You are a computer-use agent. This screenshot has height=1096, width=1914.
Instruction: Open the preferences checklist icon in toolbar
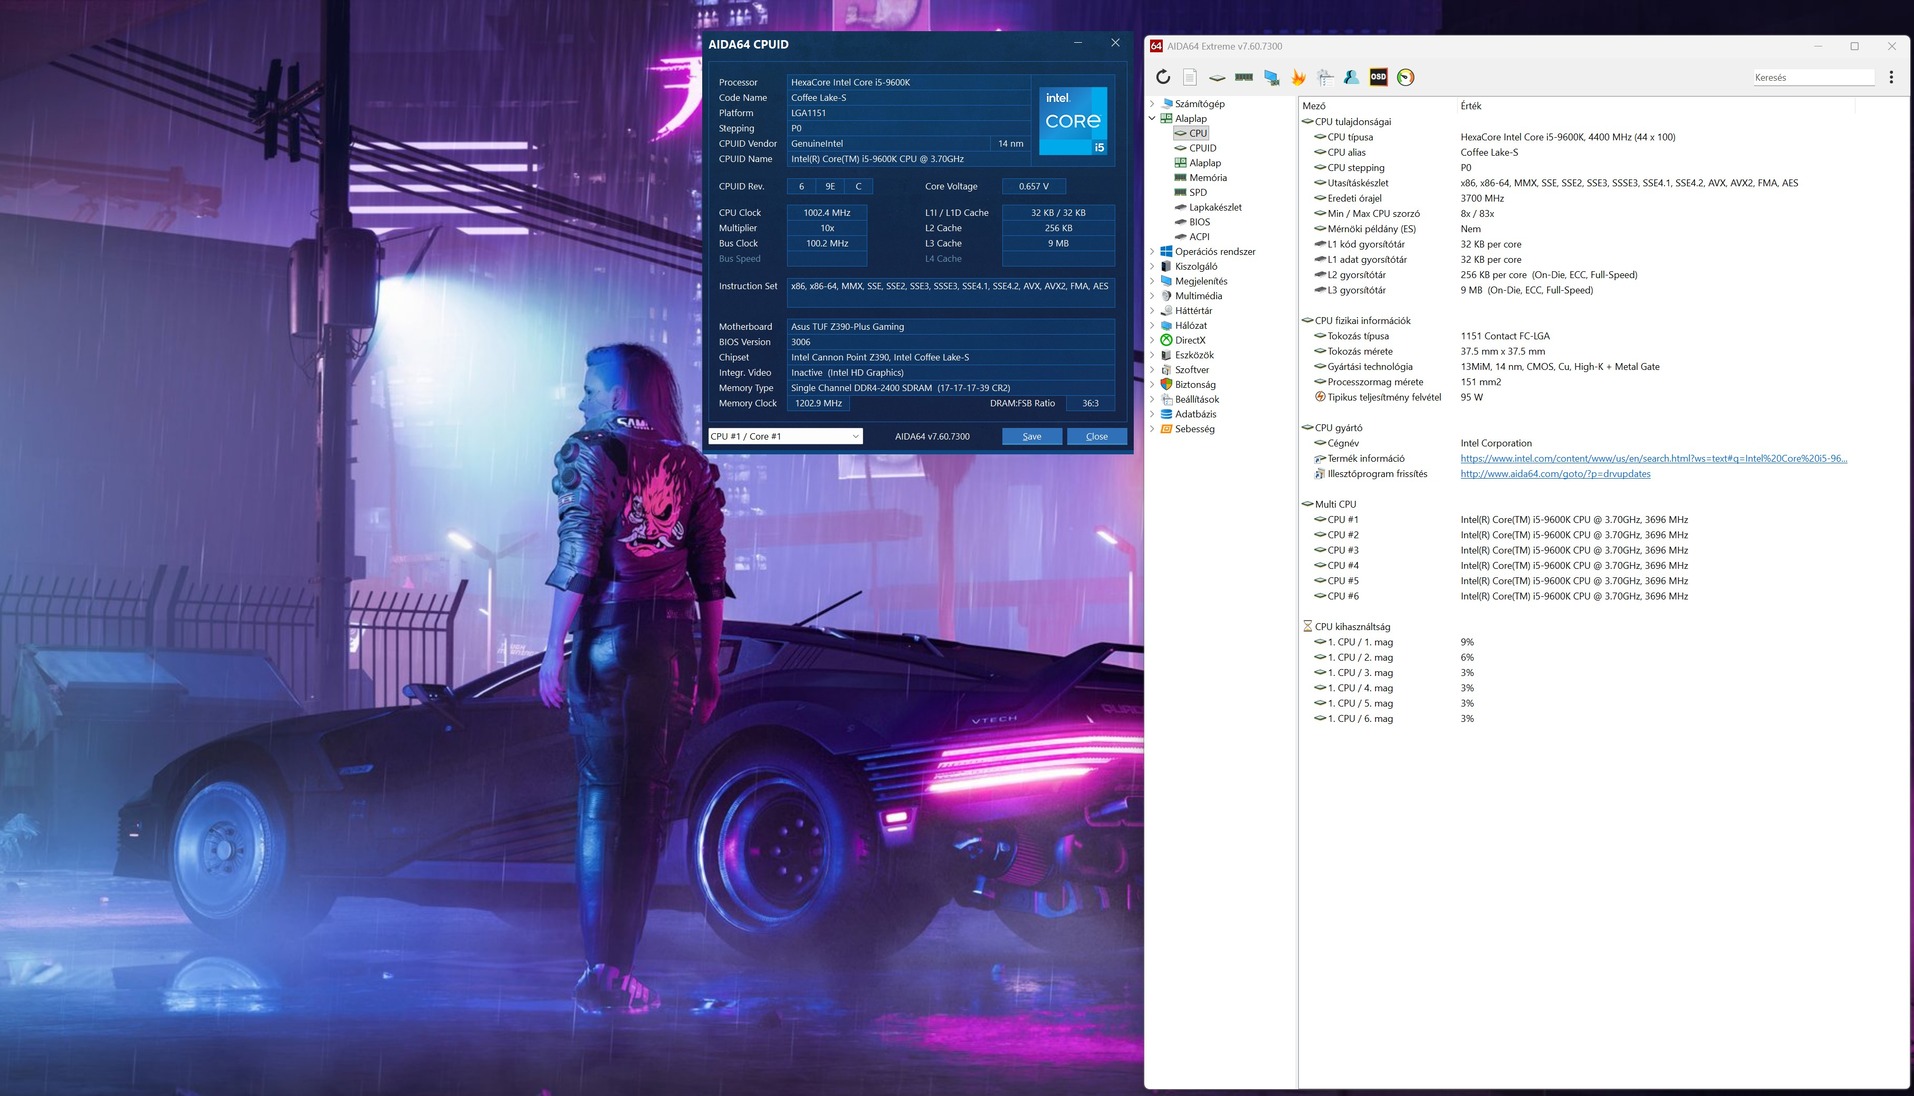point(1325,77)
